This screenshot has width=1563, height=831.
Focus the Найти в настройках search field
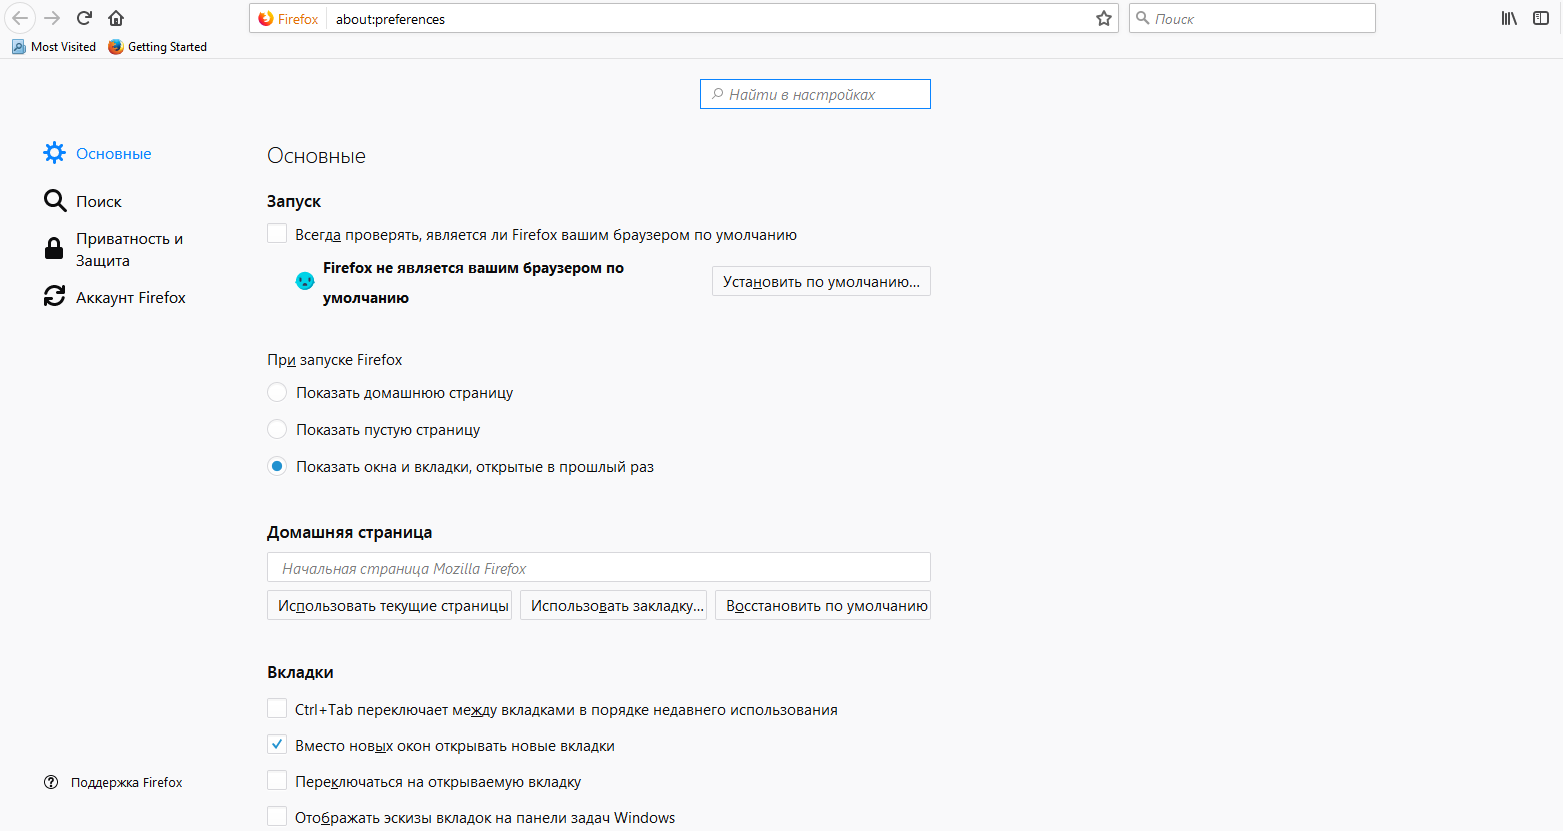coord(815,94)
